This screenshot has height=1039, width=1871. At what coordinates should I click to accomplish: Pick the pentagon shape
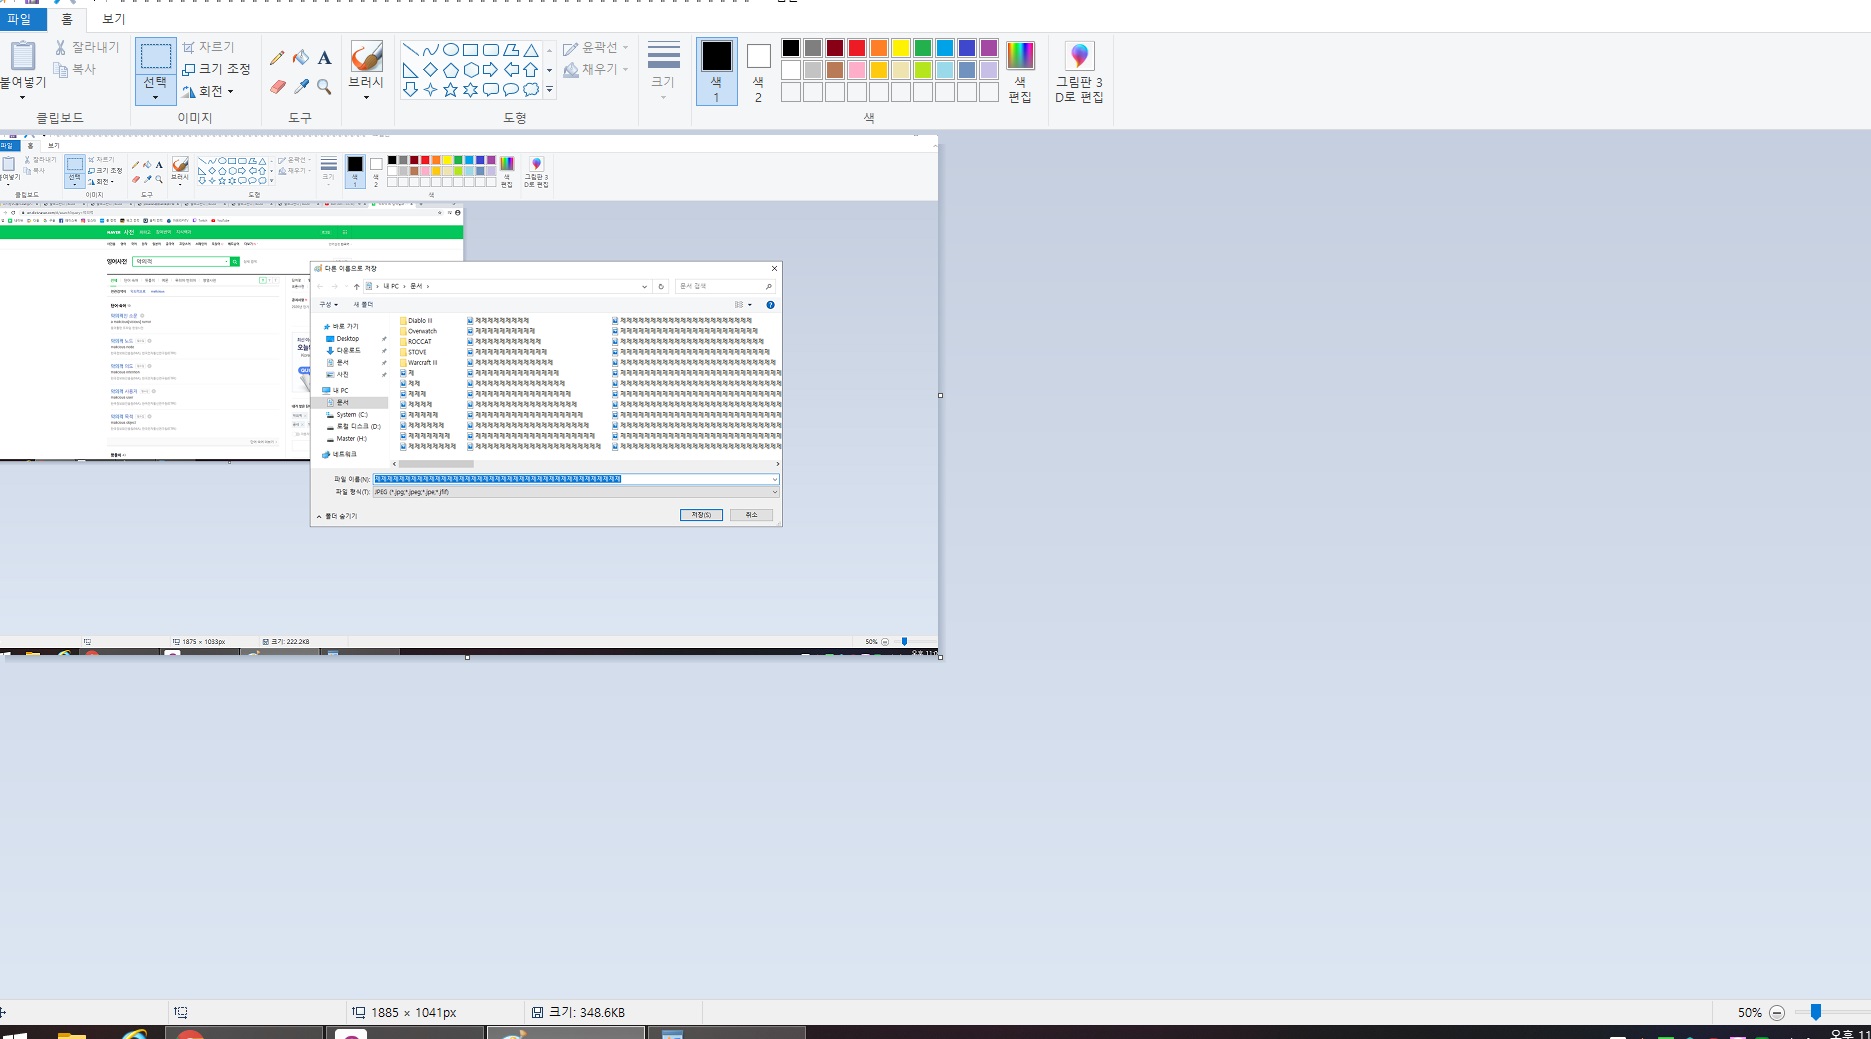(x=450, y=69)
